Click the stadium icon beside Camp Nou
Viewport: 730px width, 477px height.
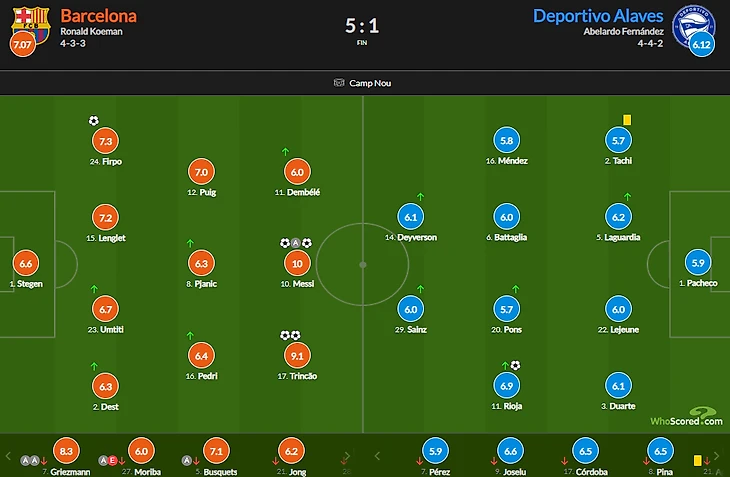(339, 82)
